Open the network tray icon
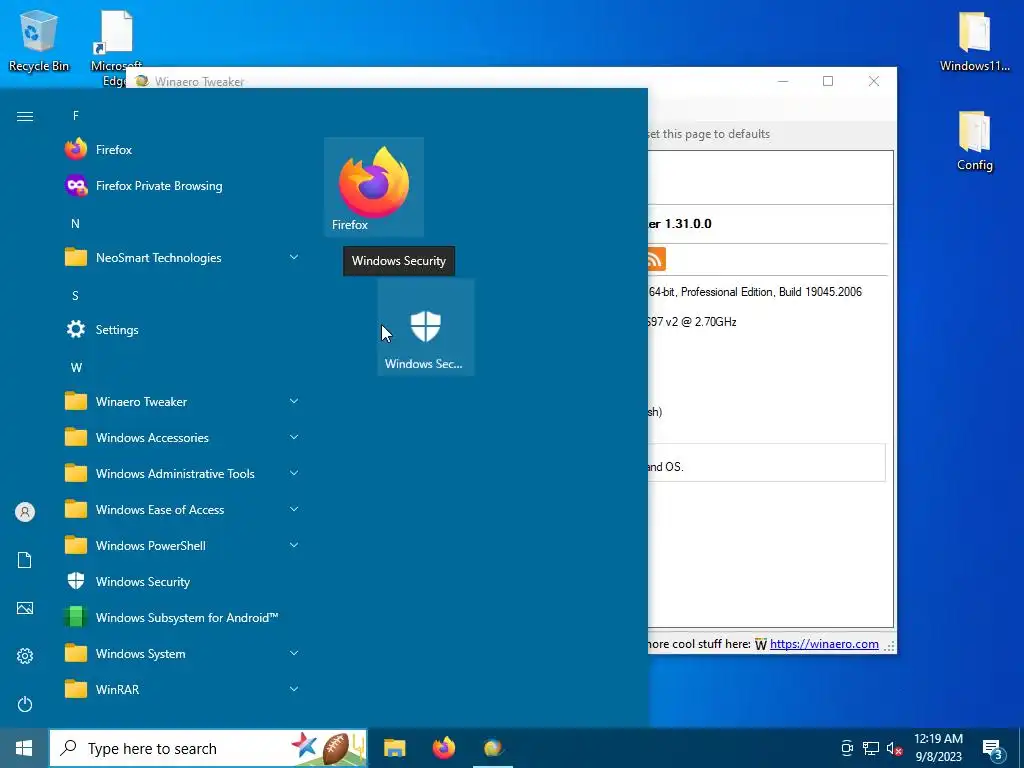Viewport: 1024px width, 768px height. [x=871, y=748]
